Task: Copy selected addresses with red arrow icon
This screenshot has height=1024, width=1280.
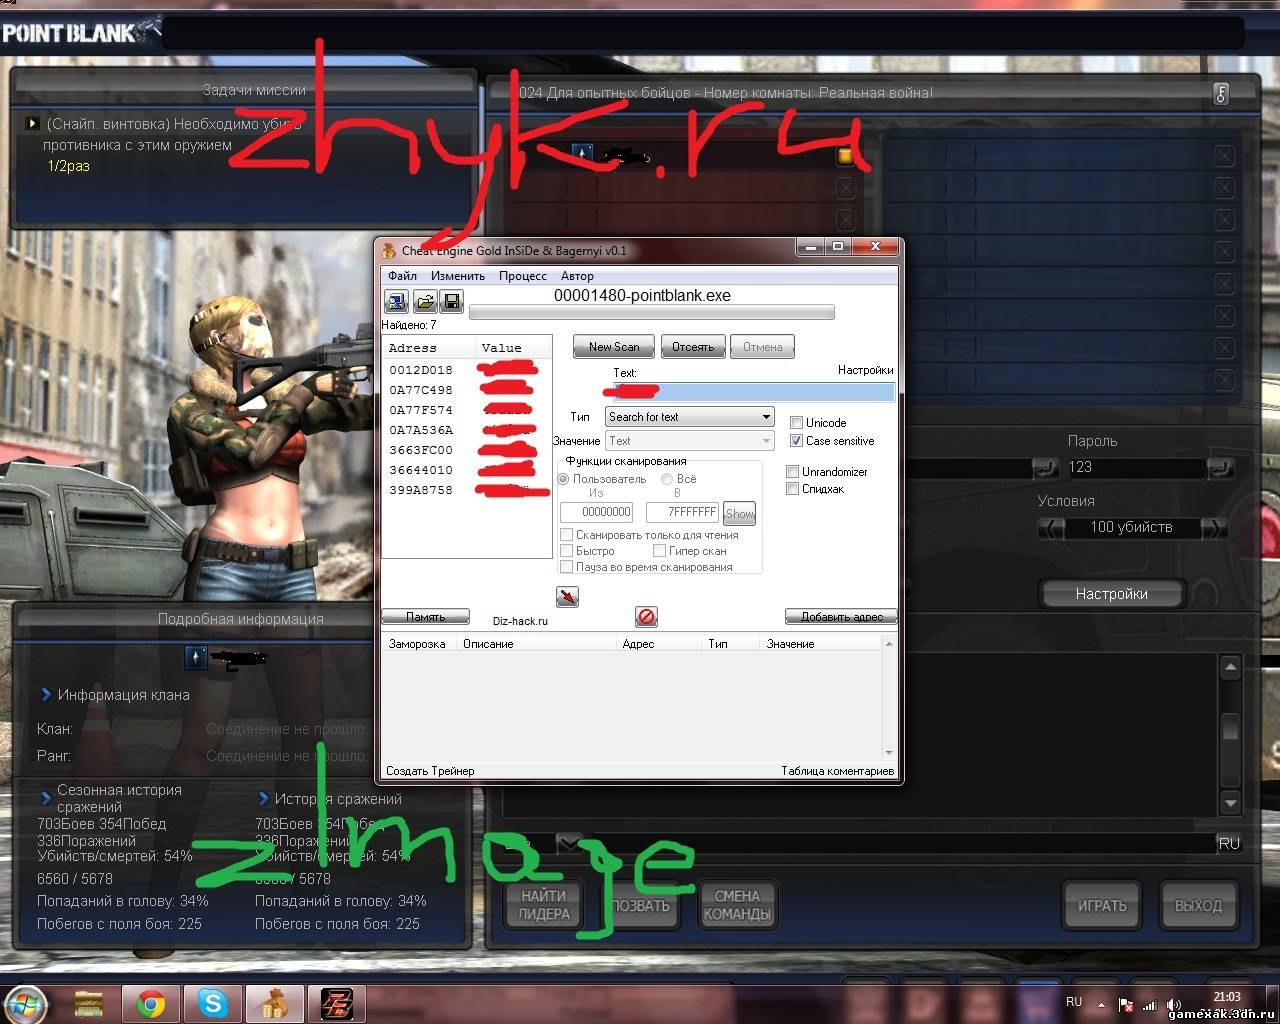Action: point(567,597)
